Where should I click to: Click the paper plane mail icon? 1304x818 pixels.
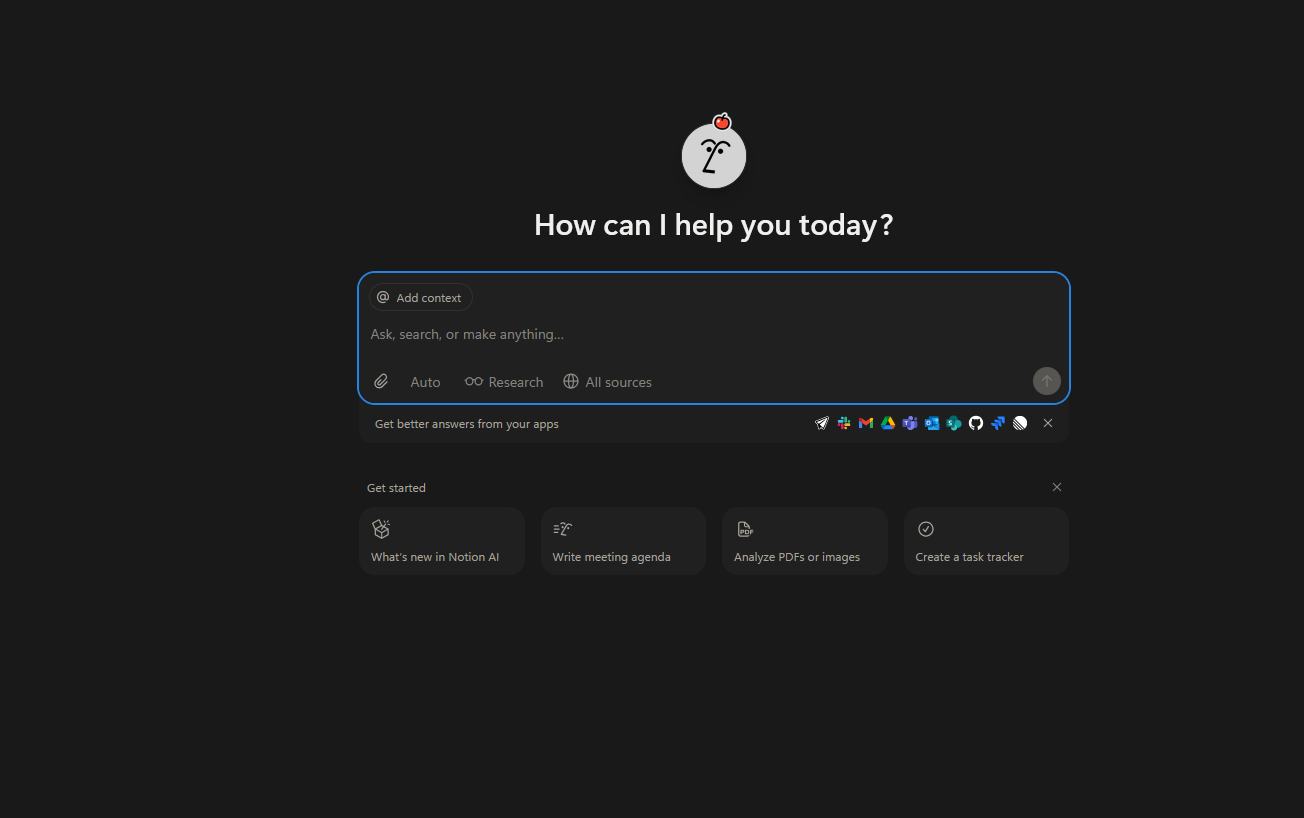[822, 423]
